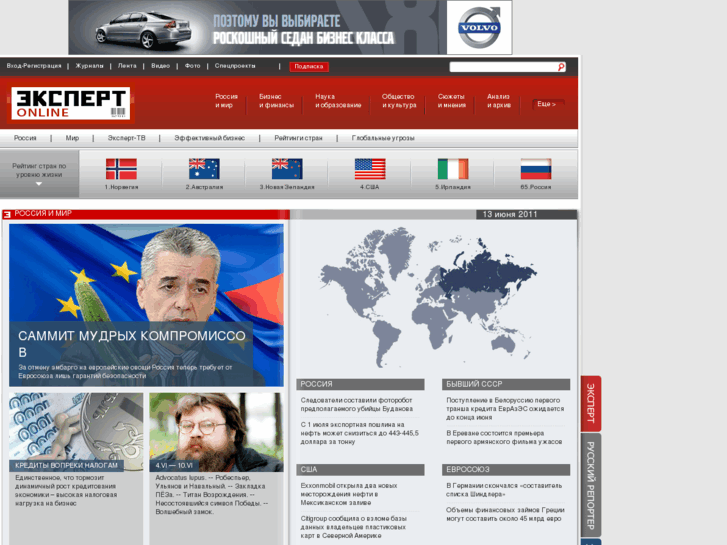Click the 13 июня 2011 date label
727x545 pixels.
tap(510, 214)
